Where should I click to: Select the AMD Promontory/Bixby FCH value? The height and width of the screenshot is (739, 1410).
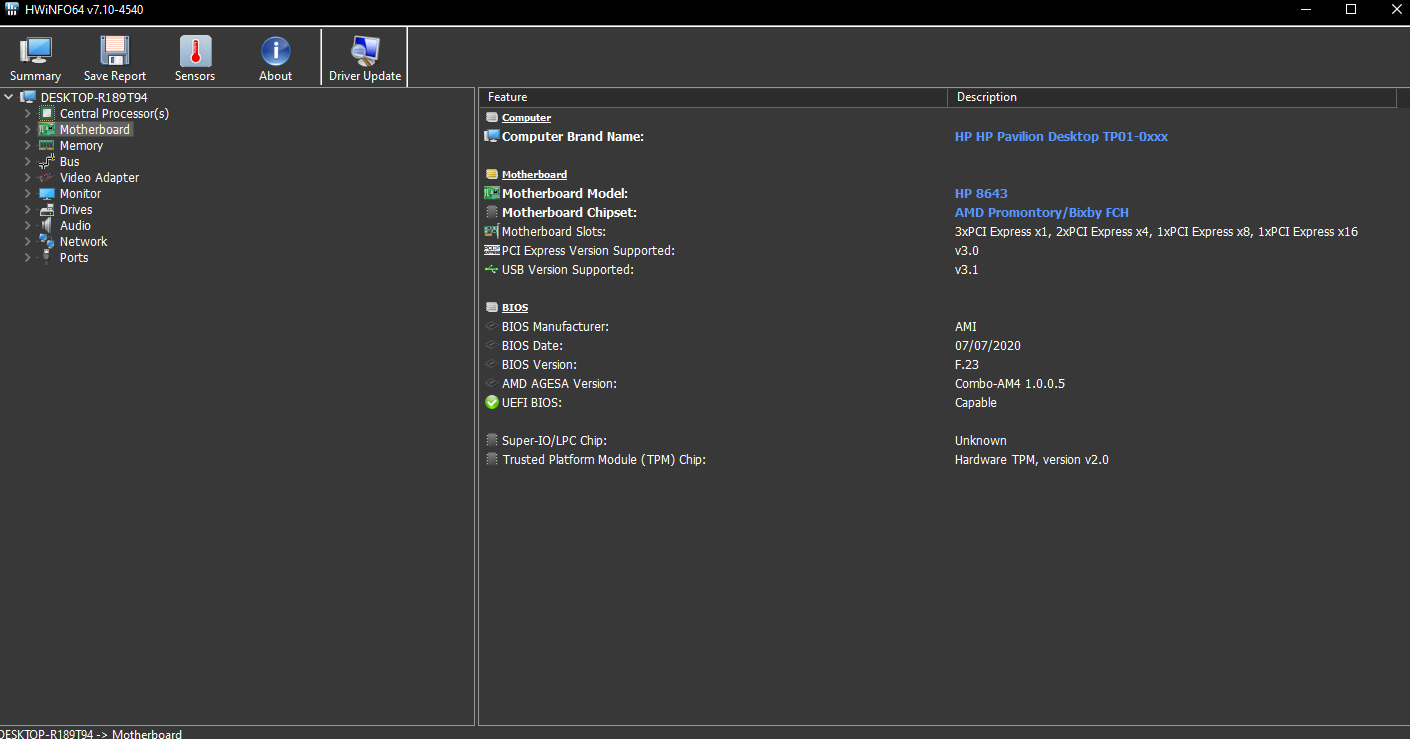[1042, 212]
